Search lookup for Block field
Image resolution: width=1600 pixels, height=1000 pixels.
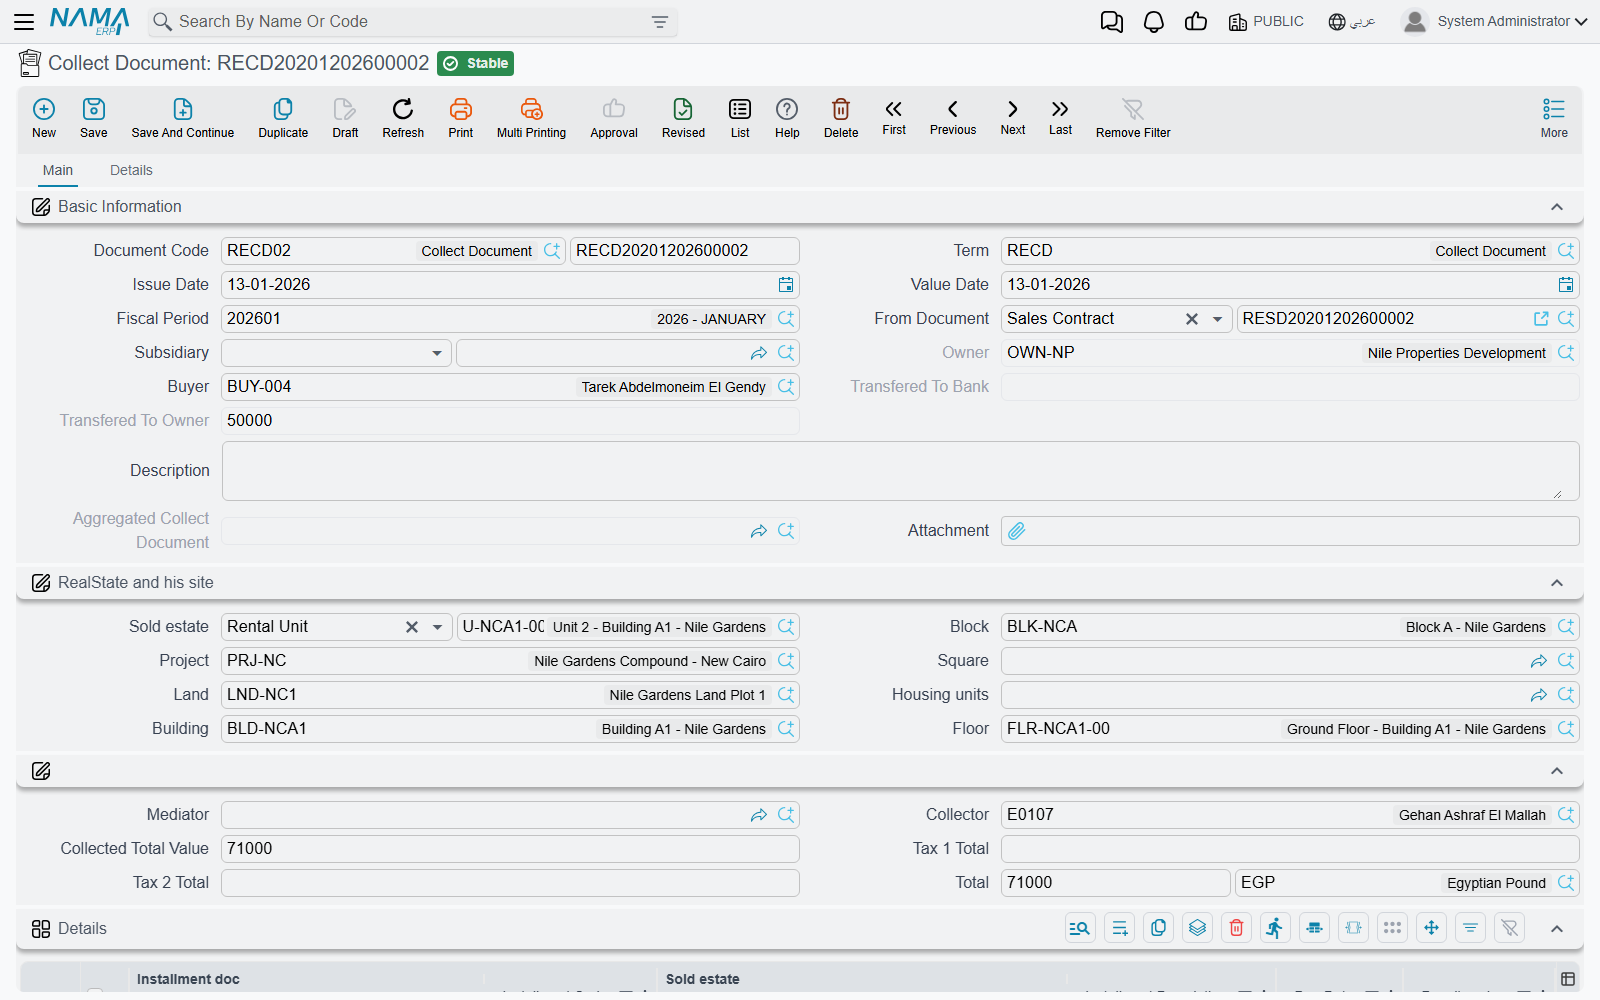coord(1566,627)
